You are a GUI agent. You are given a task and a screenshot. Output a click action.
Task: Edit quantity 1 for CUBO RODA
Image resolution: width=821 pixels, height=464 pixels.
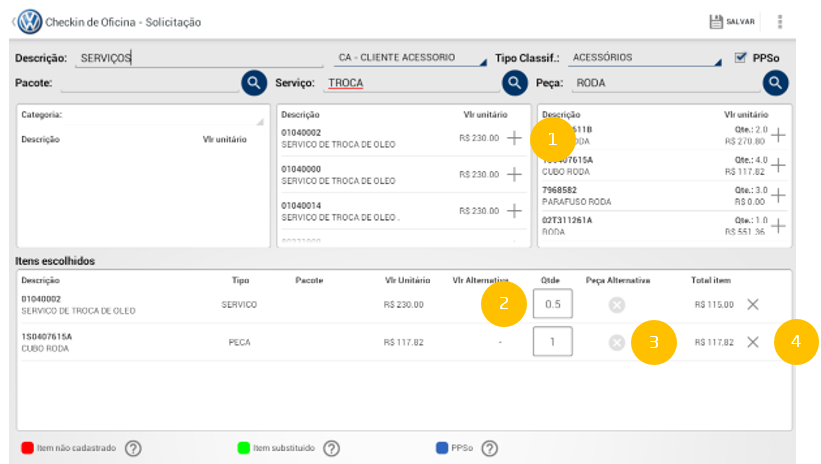pyautogui.click(x=552, y=341)
